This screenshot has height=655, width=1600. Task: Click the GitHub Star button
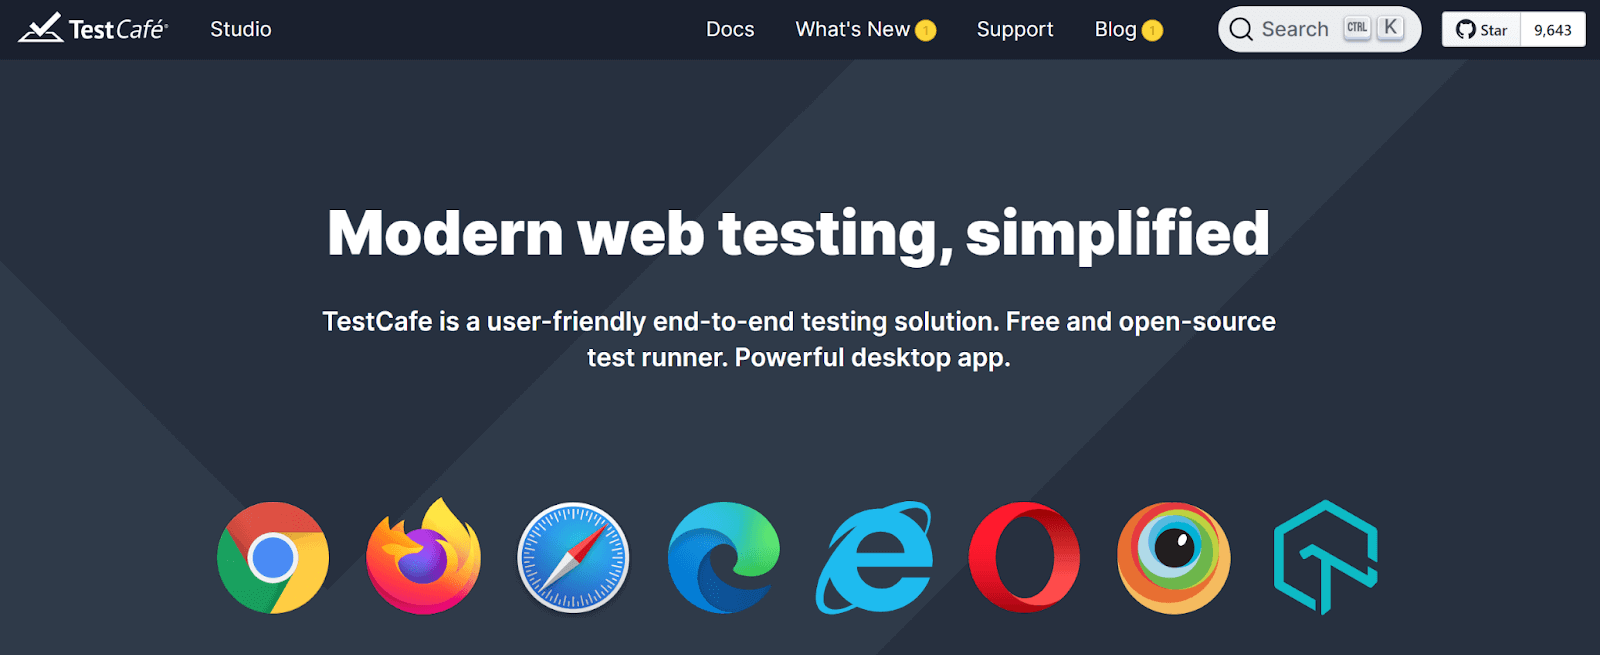(1481, 30)
